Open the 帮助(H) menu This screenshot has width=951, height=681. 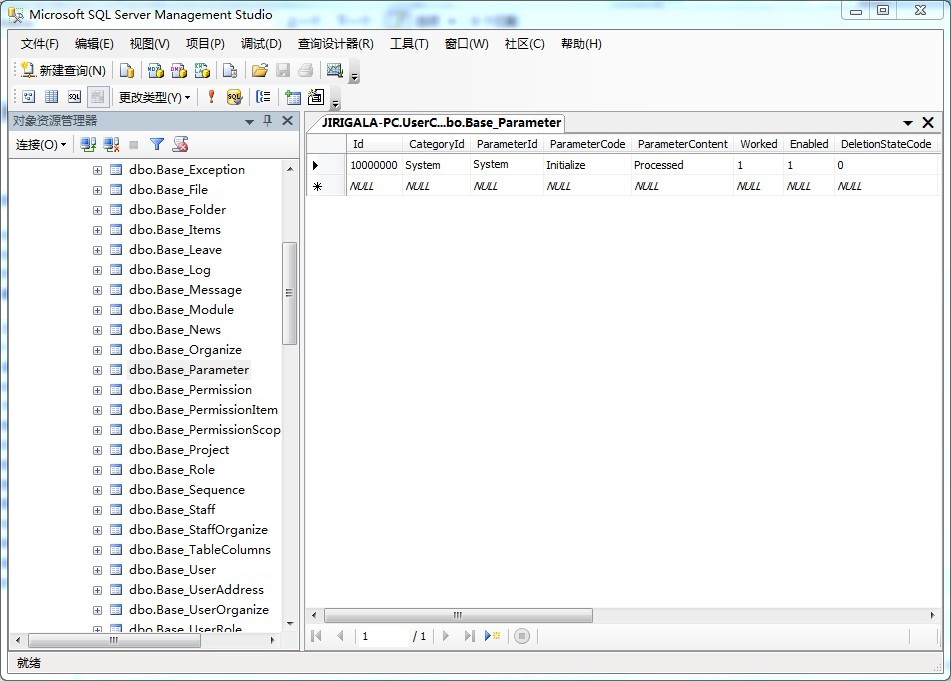click(x=581, y=44)
